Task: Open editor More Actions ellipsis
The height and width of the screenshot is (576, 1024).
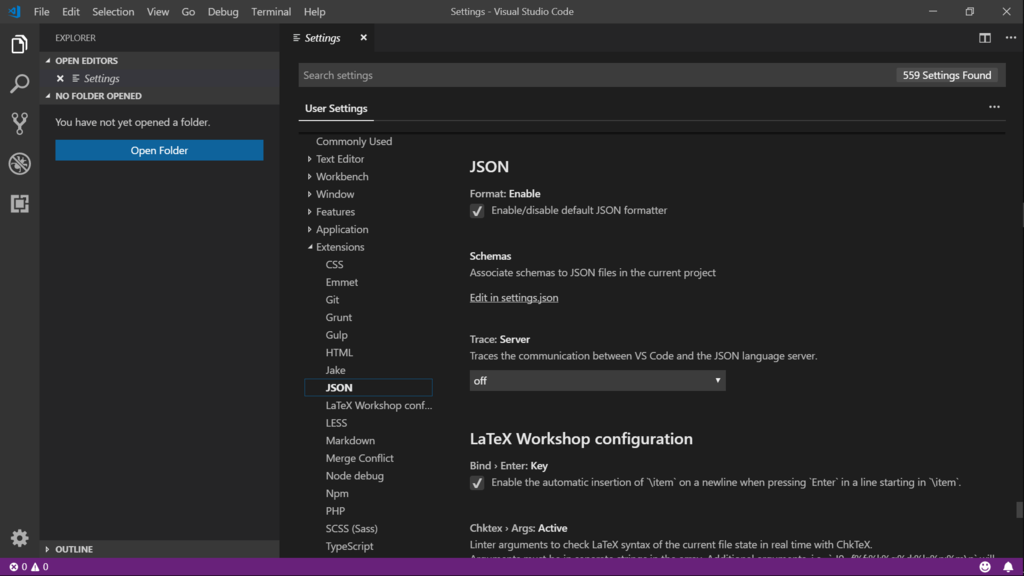Action: coord(1010,38)
